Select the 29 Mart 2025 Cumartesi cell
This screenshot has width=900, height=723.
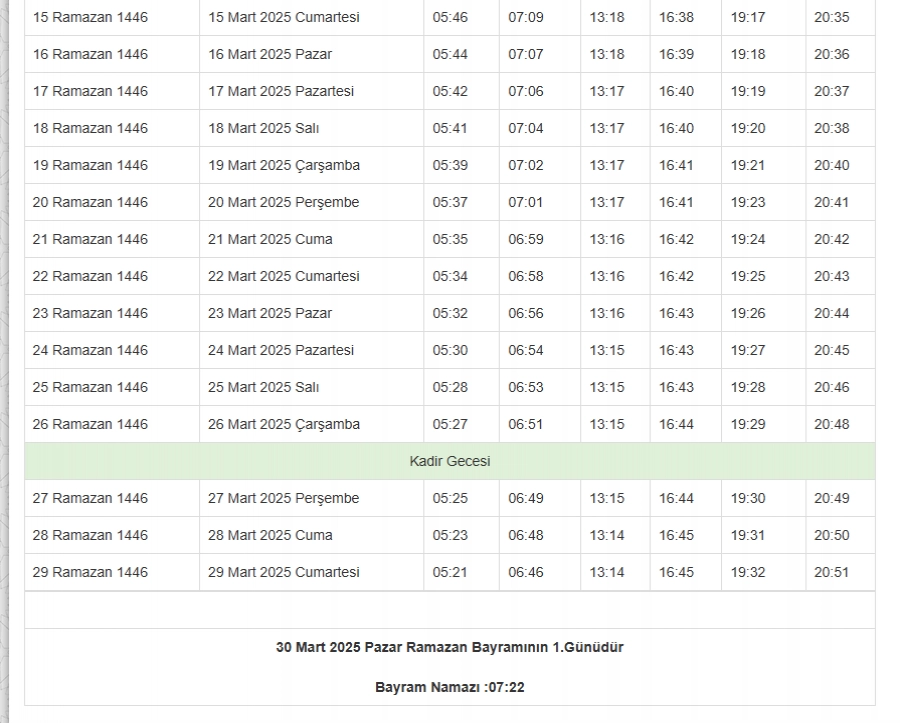[x=284, y=572]
